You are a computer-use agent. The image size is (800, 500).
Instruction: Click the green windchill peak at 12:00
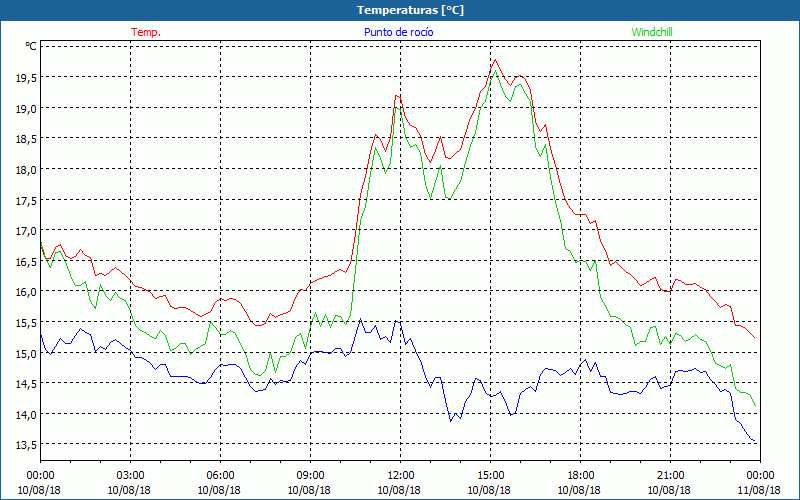tap(397, 107)
